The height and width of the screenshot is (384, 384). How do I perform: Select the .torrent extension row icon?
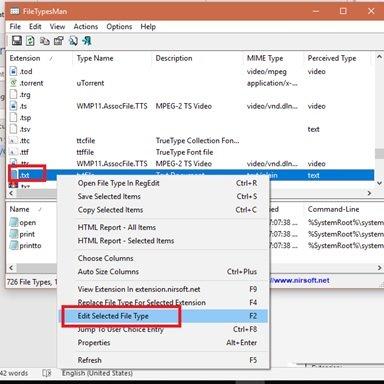click(x=13, y=83)
